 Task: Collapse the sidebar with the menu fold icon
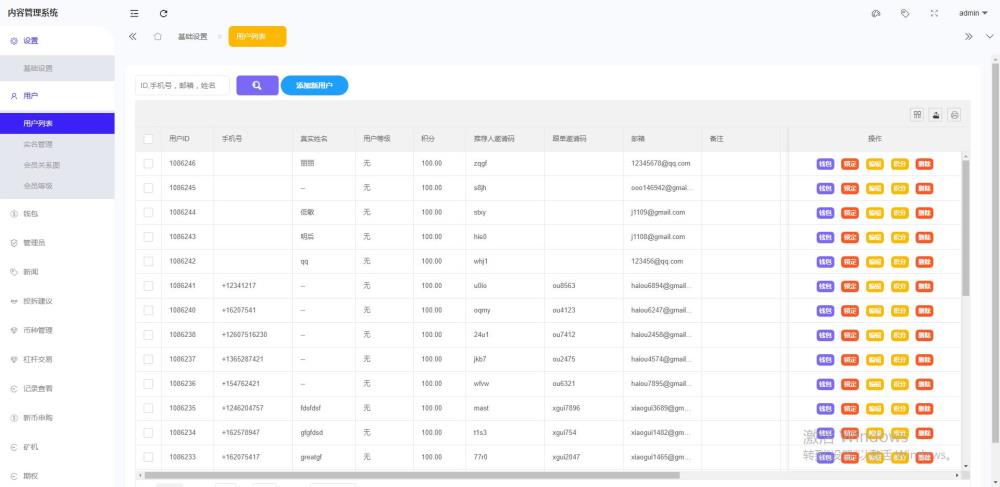point(134,13)
